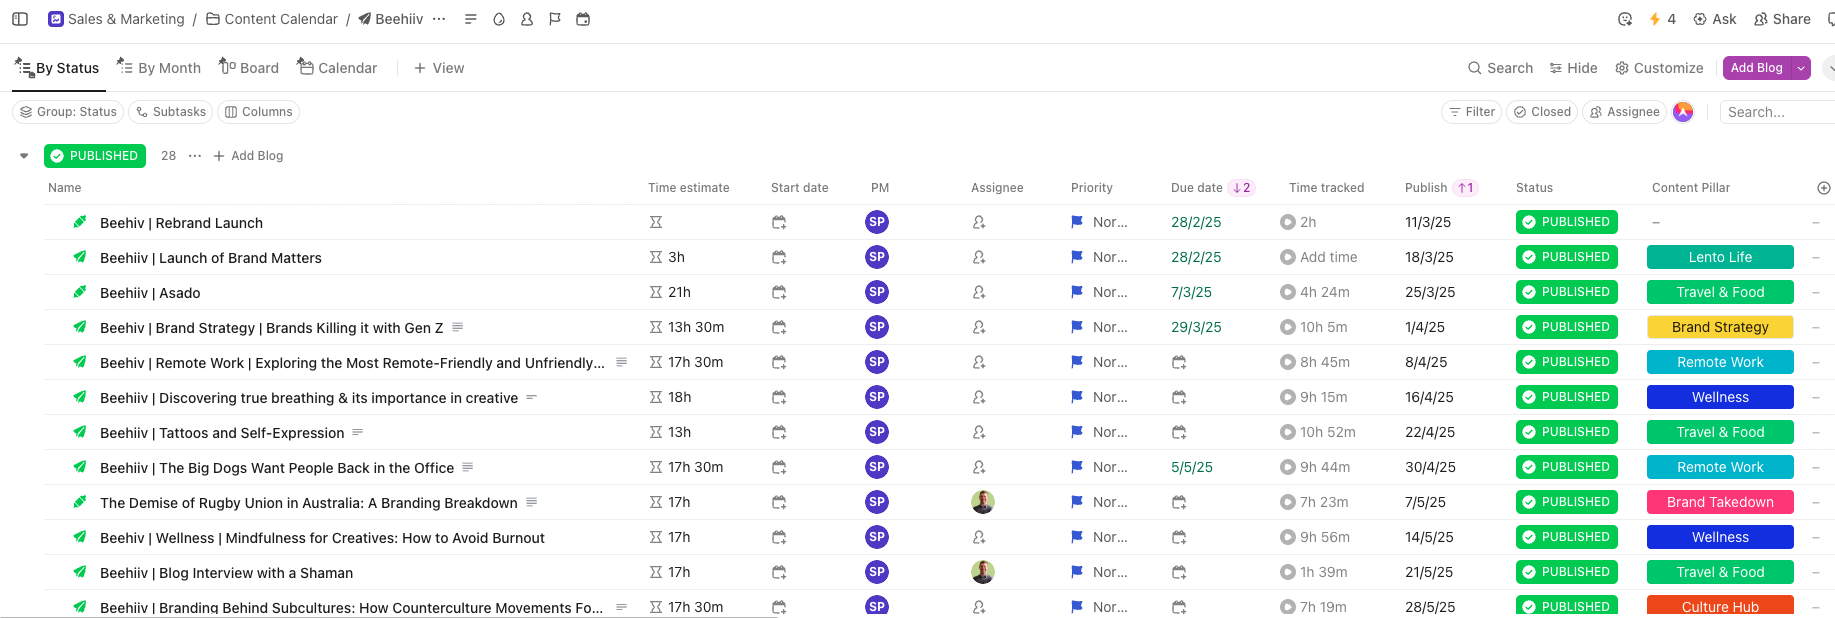This screenshot has width=1835, height=618.
Task: Click the Brand Strategy yellow pillar tag
Action: (1719, 327)
